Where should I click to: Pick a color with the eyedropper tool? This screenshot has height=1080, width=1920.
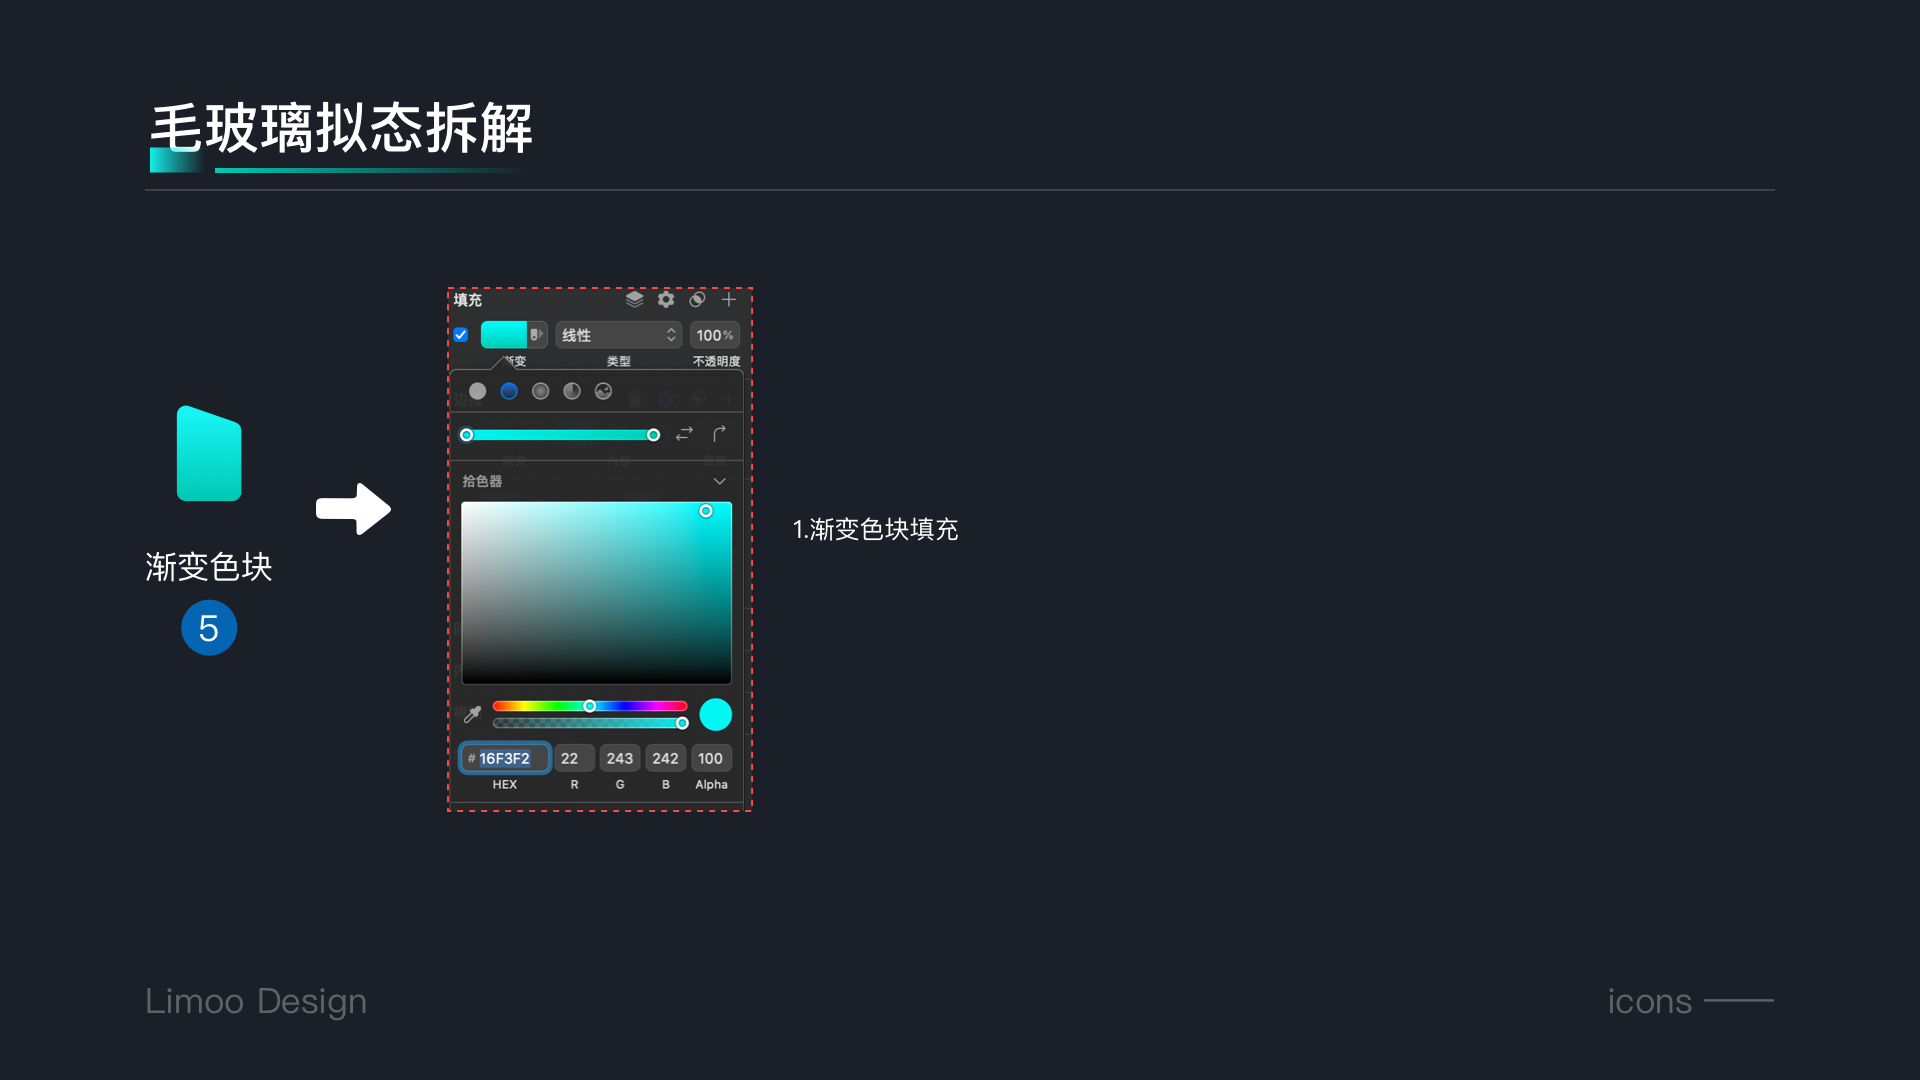472,714
